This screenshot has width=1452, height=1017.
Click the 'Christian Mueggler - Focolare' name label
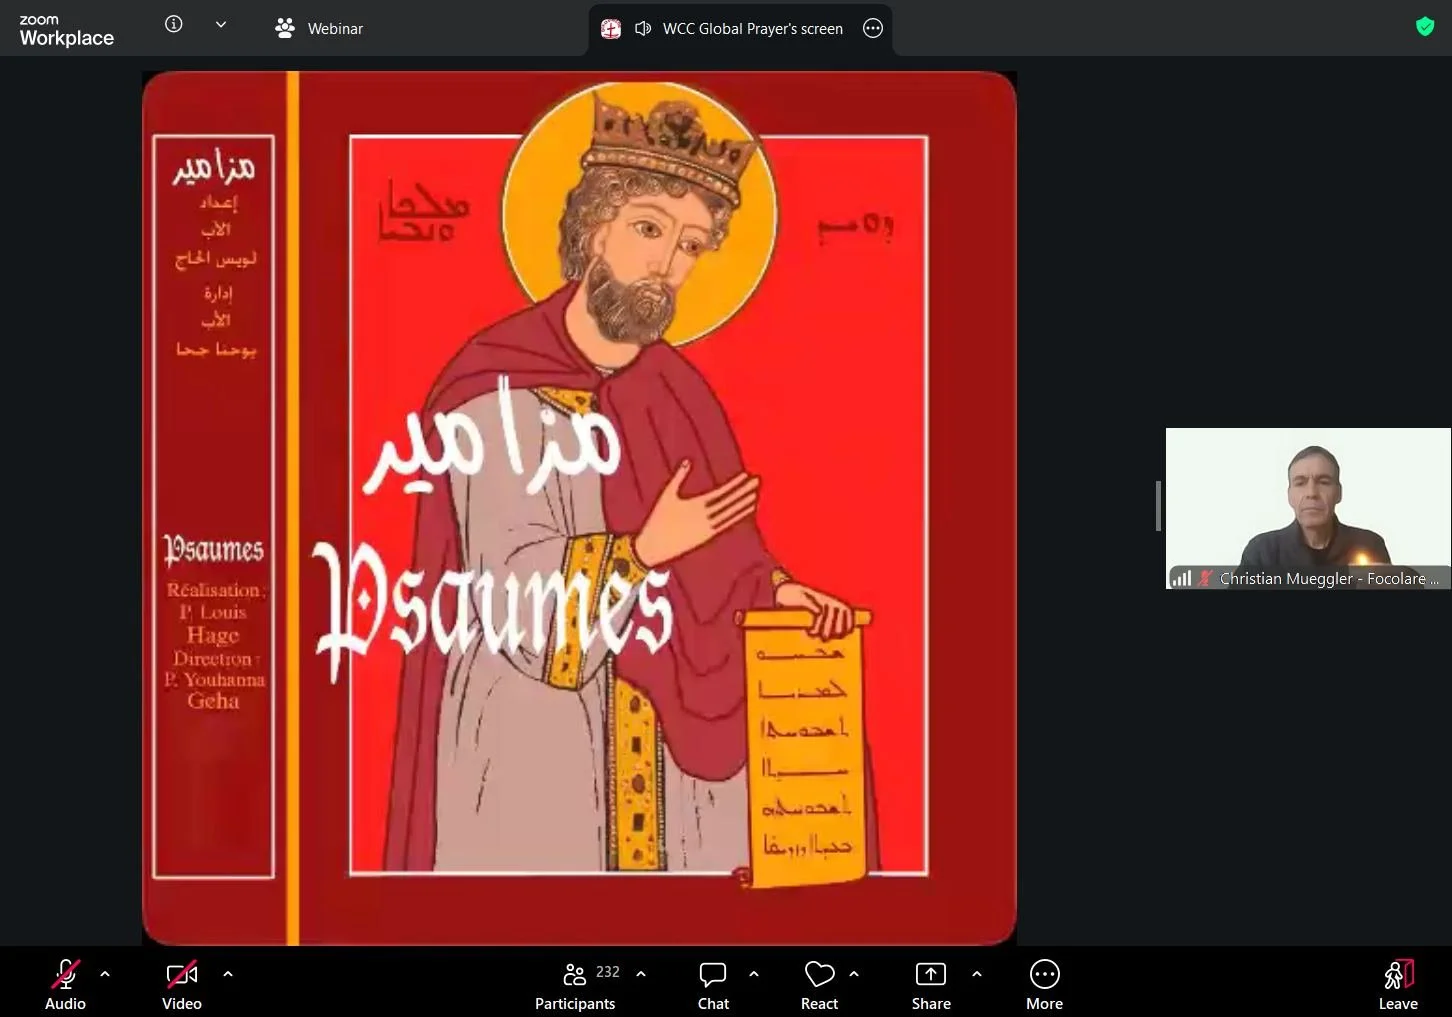(x=1329, y=578)
